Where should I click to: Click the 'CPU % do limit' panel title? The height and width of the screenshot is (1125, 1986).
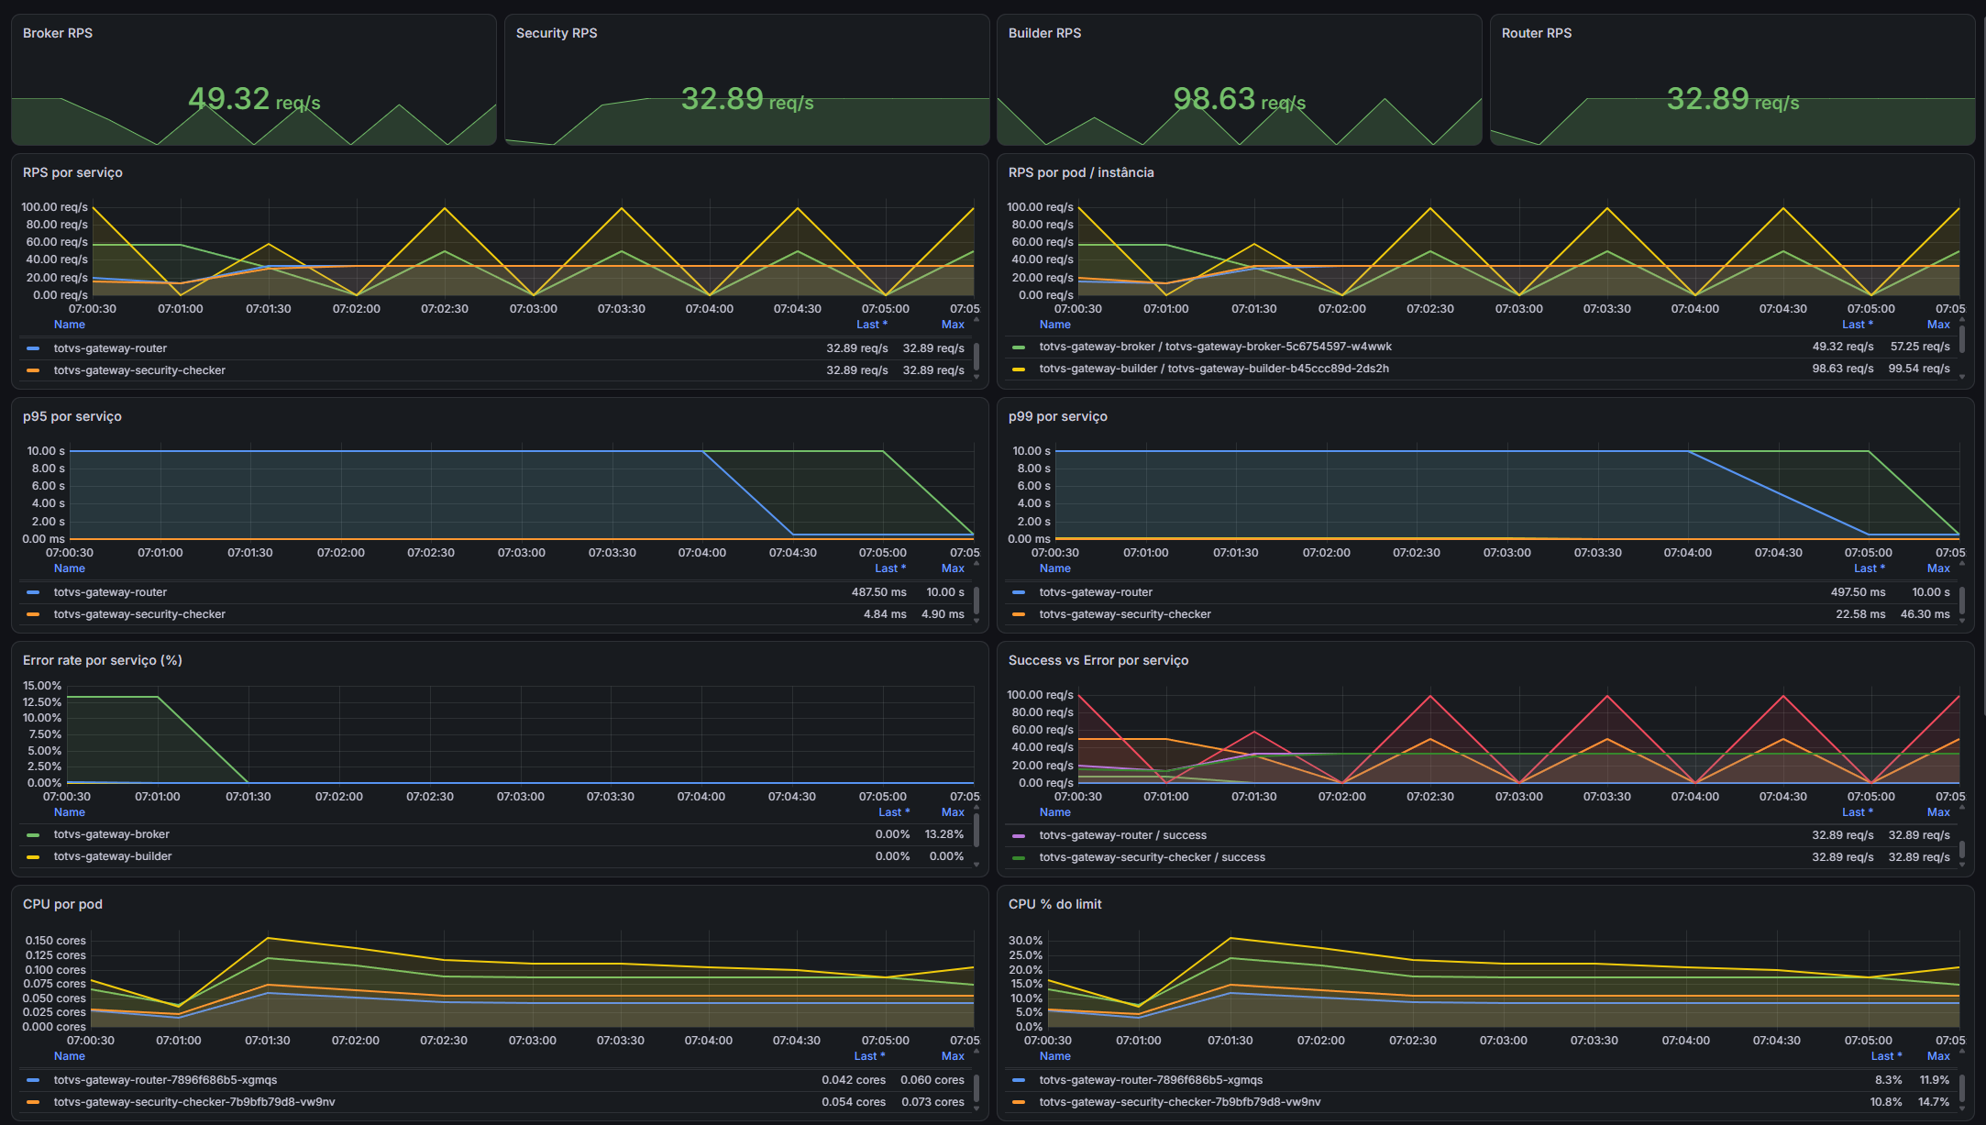click(x=1055, y=904)
